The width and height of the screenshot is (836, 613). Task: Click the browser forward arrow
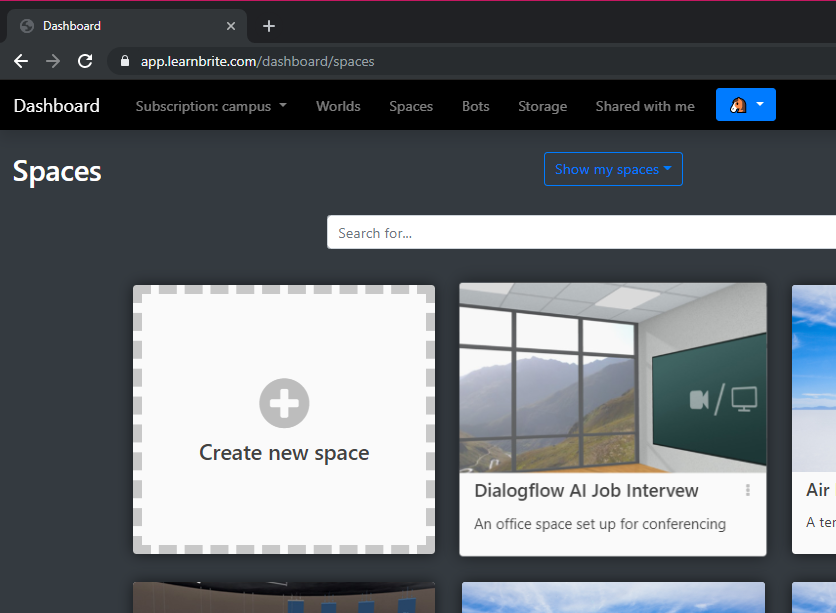pyautogui.click(x=53, y=61)
